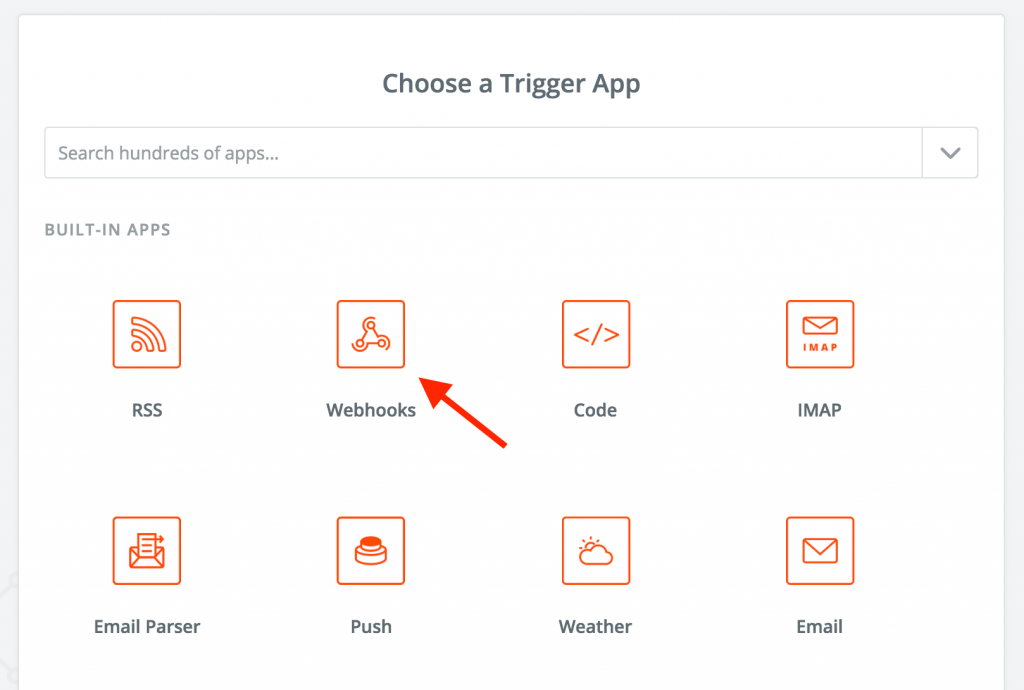
Task: Click the 'Choose a Trigger App' title
Action: click(511, 84)
